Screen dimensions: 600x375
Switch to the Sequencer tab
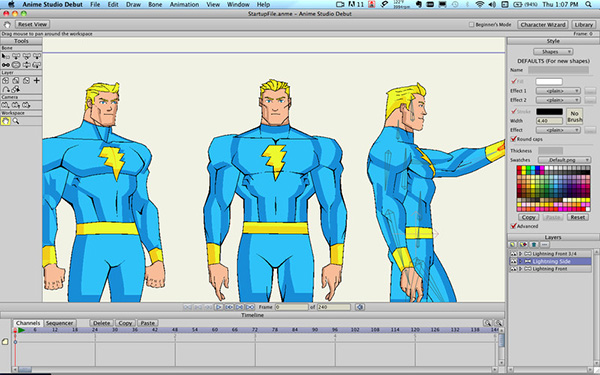pos(60,323)
